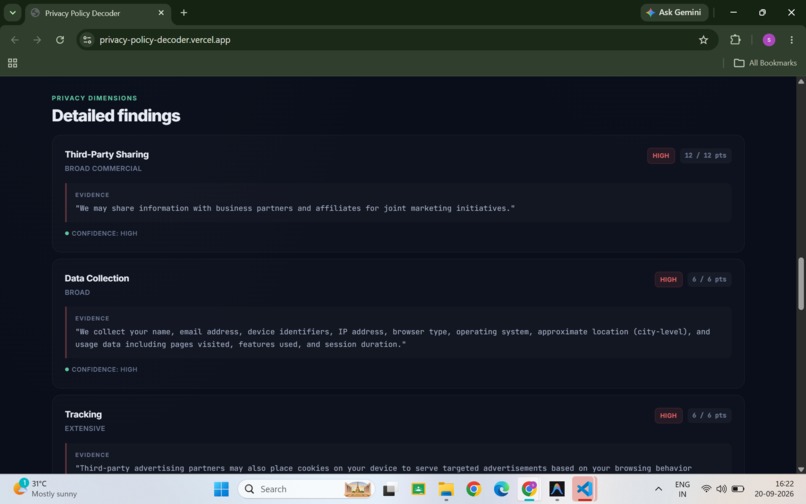Click the Data Collection evidence quote

[x=393, y=338]
